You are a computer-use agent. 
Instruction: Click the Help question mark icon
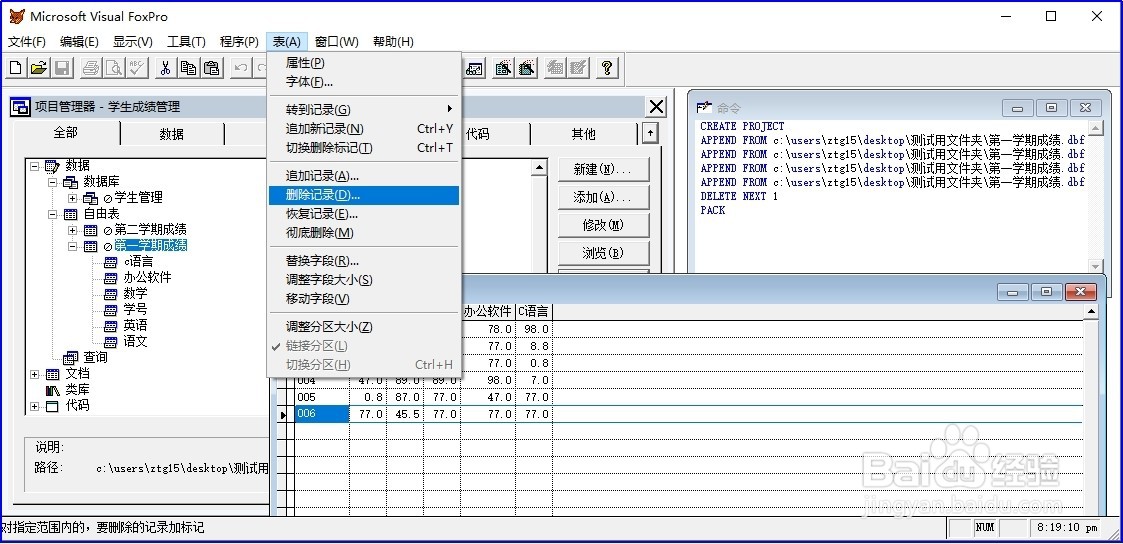(607, 68)
